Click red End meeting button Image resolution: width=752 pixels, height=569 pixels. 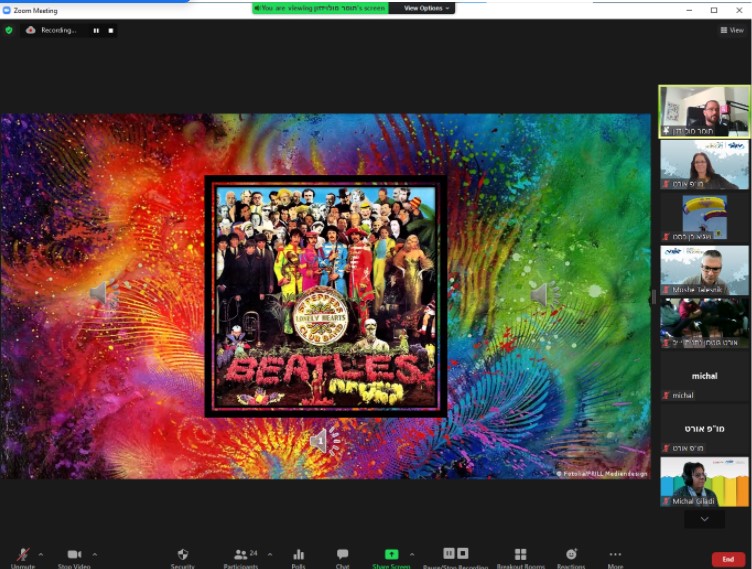[728, 559]
